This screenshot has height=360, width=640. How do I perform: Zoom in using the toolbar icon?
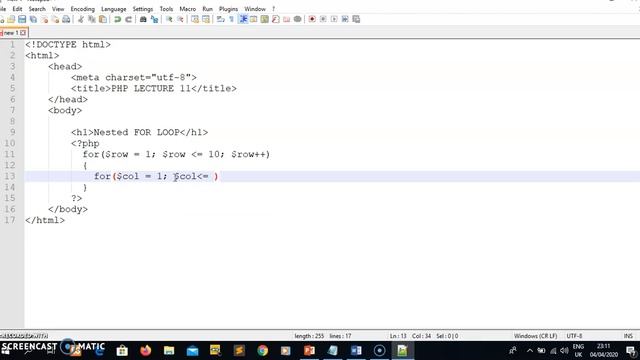pos(169,19)
